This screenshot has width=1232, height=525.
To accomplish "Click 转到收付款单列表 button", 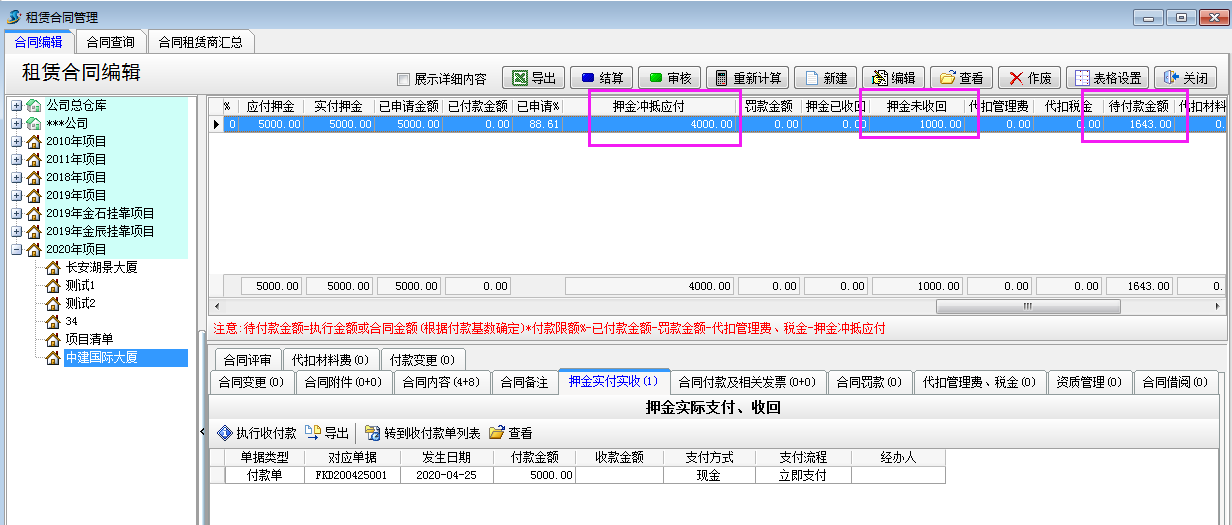I will tap(422, 433).
